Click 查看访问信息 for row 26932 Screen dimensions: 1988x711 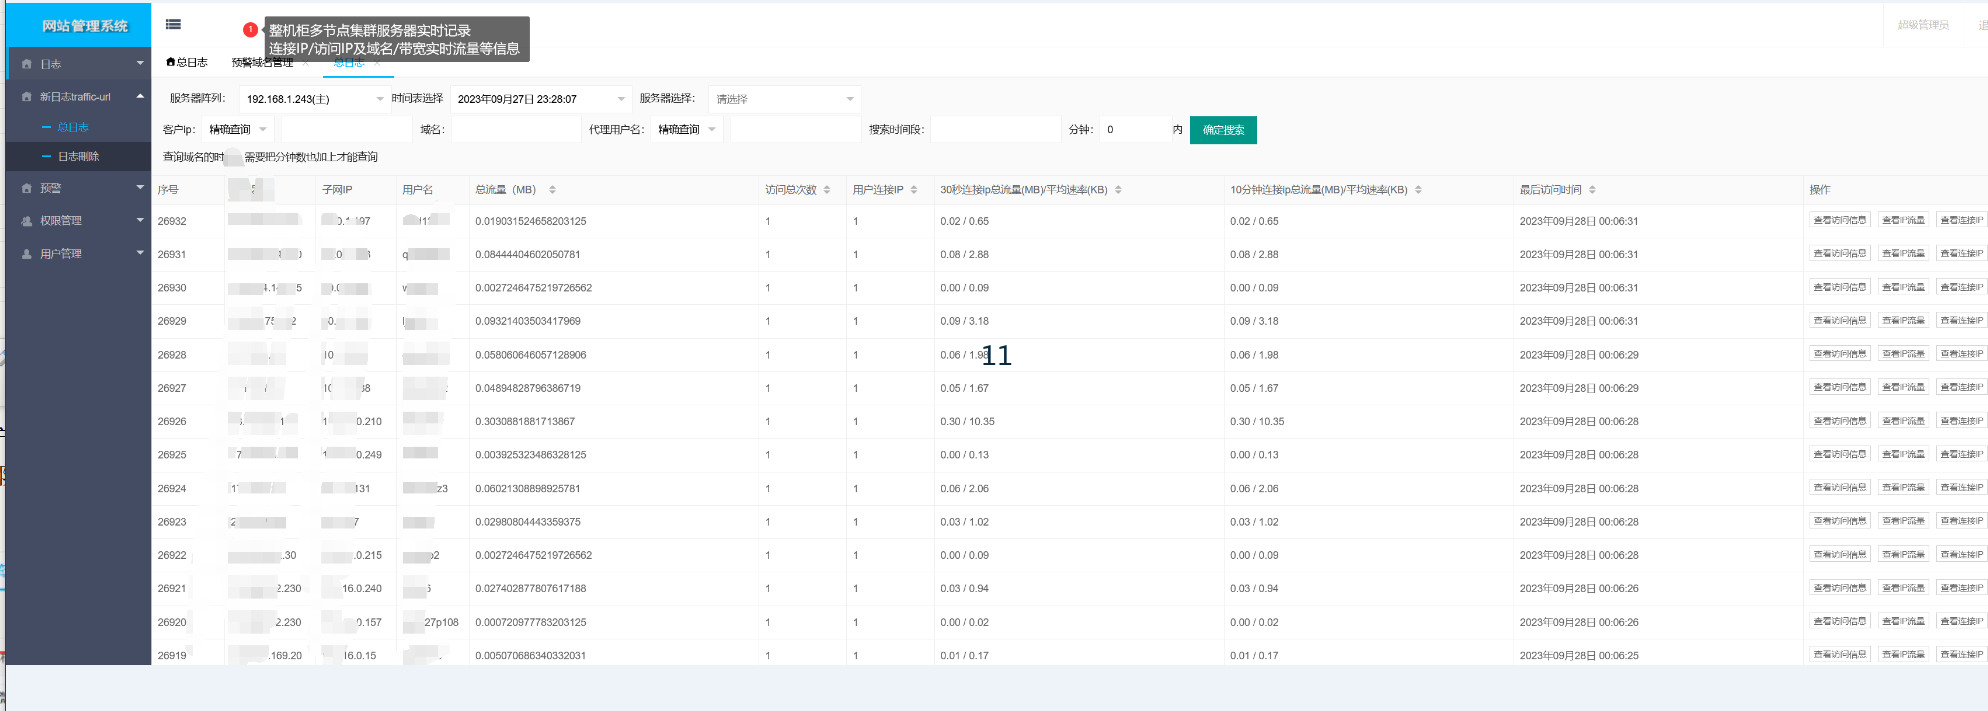tap(1839, 220)
